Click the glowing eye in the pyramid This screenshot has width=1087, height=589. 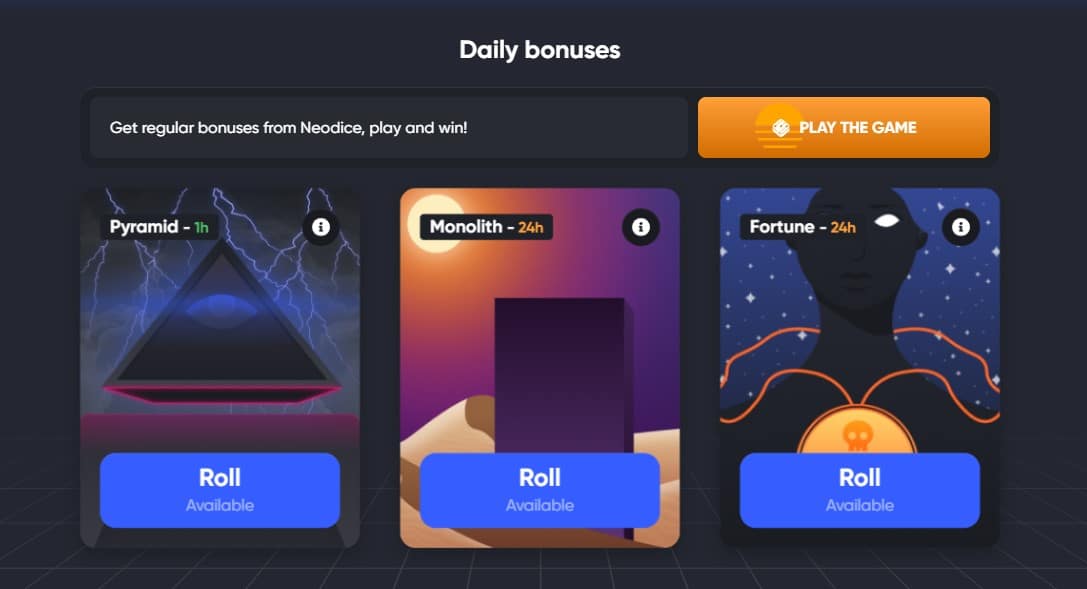click(x=222, y=308)
